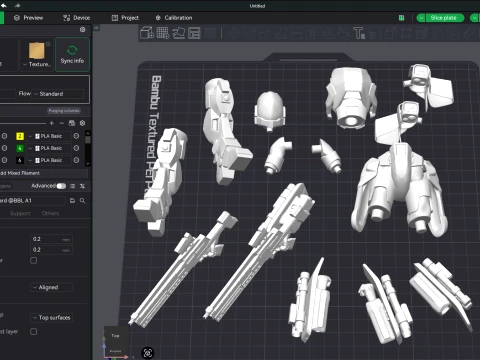Click the Arrange all objects icon
Viewport: 480px width, 360px height.
click(x=194, y=33)
